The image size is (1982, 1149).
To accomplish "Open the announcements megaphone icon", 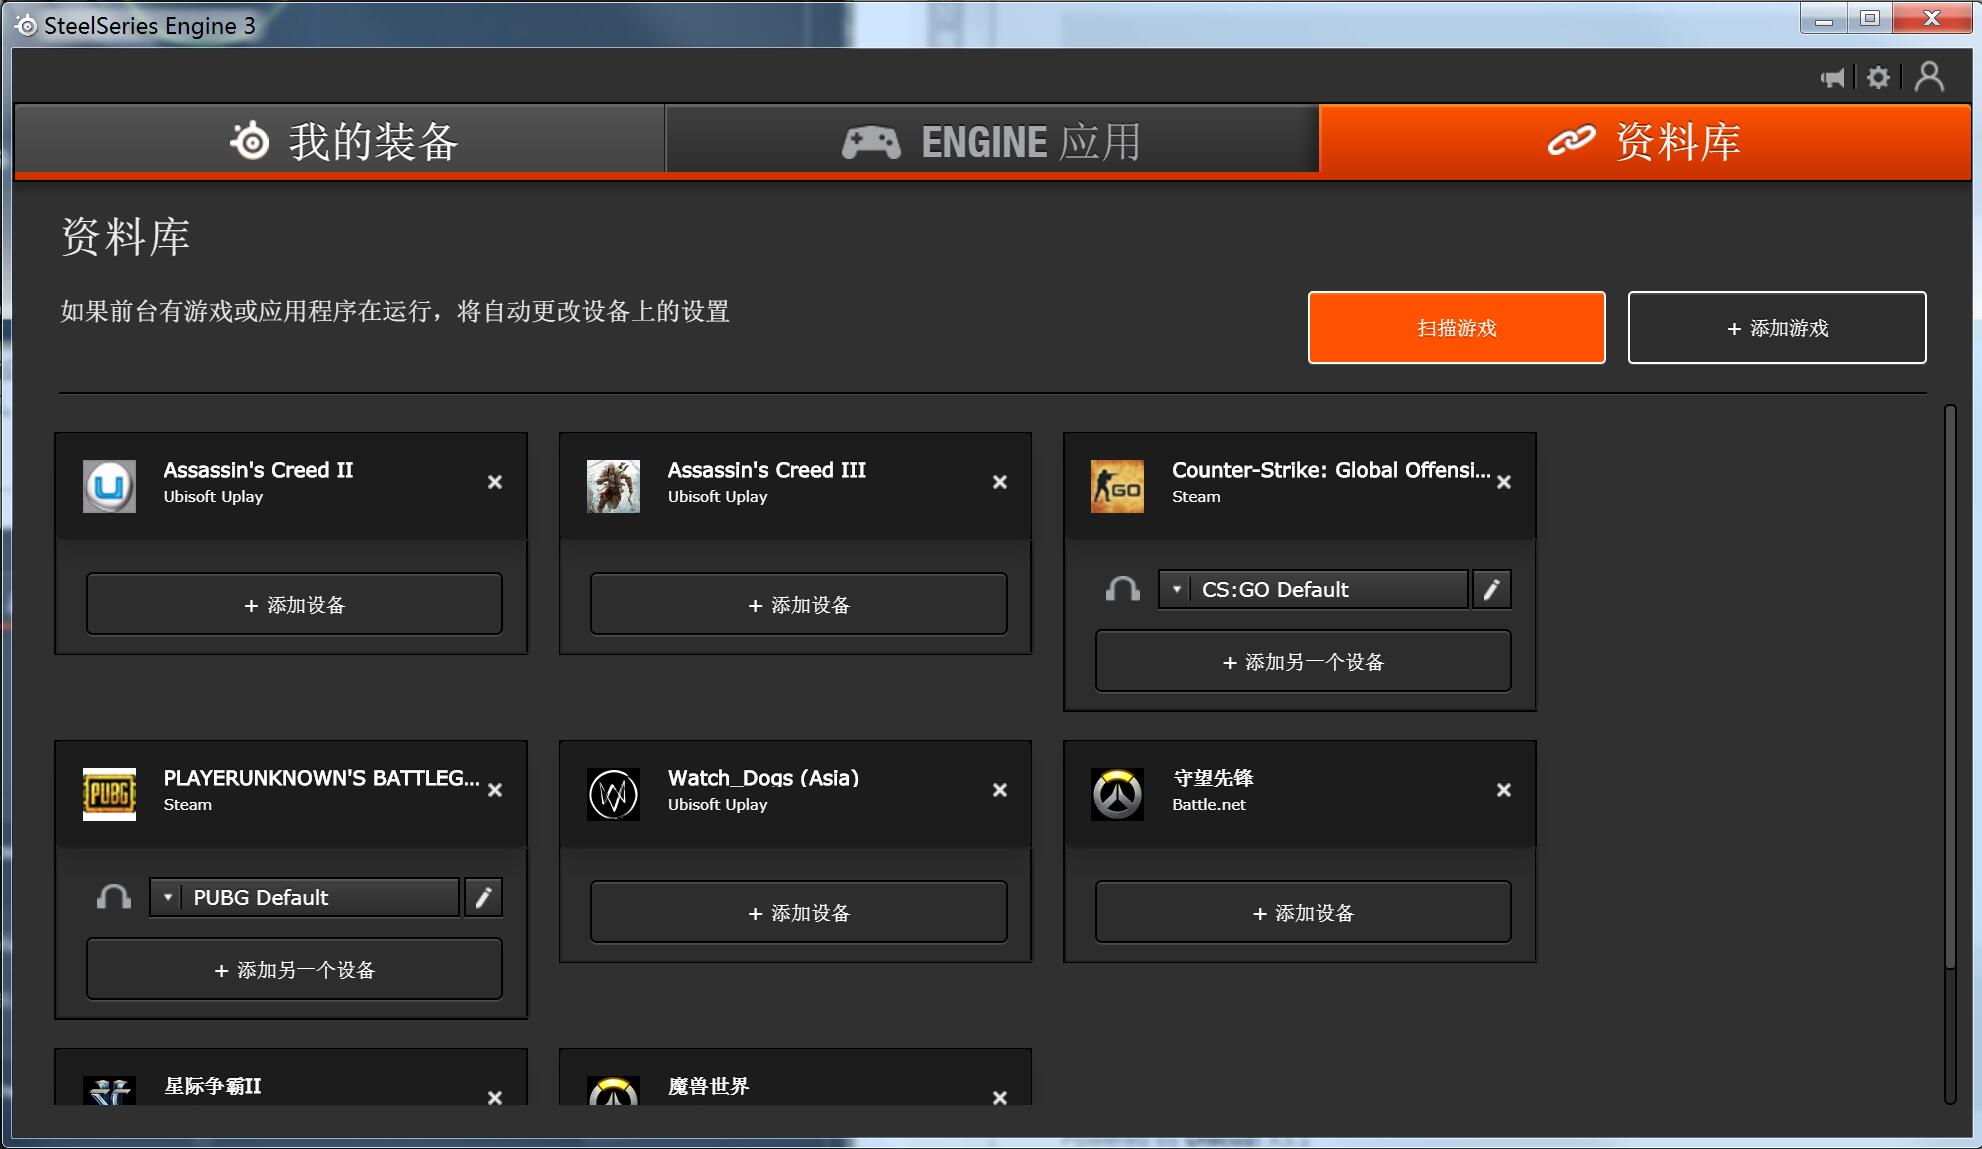I will point(1833,78).
